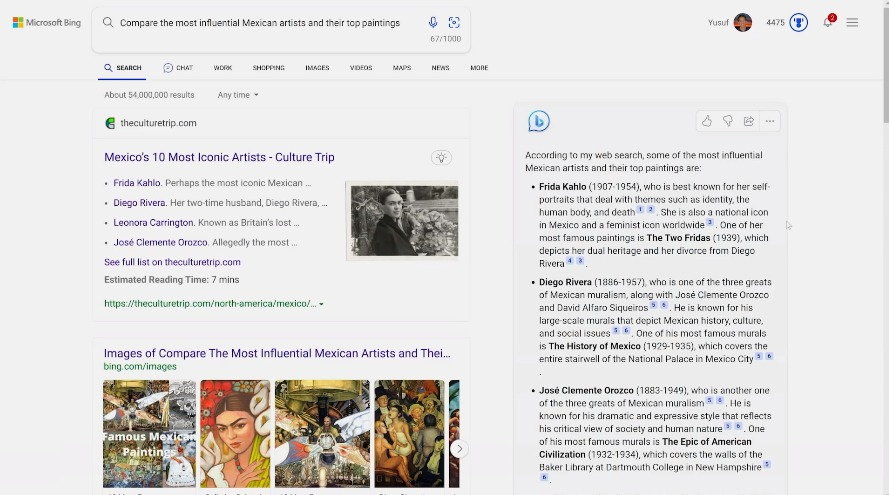Expand the theculturetrip.com URL dropdown arrow
This screenshot has height=495, width=889.
click(x=321, y=304)
